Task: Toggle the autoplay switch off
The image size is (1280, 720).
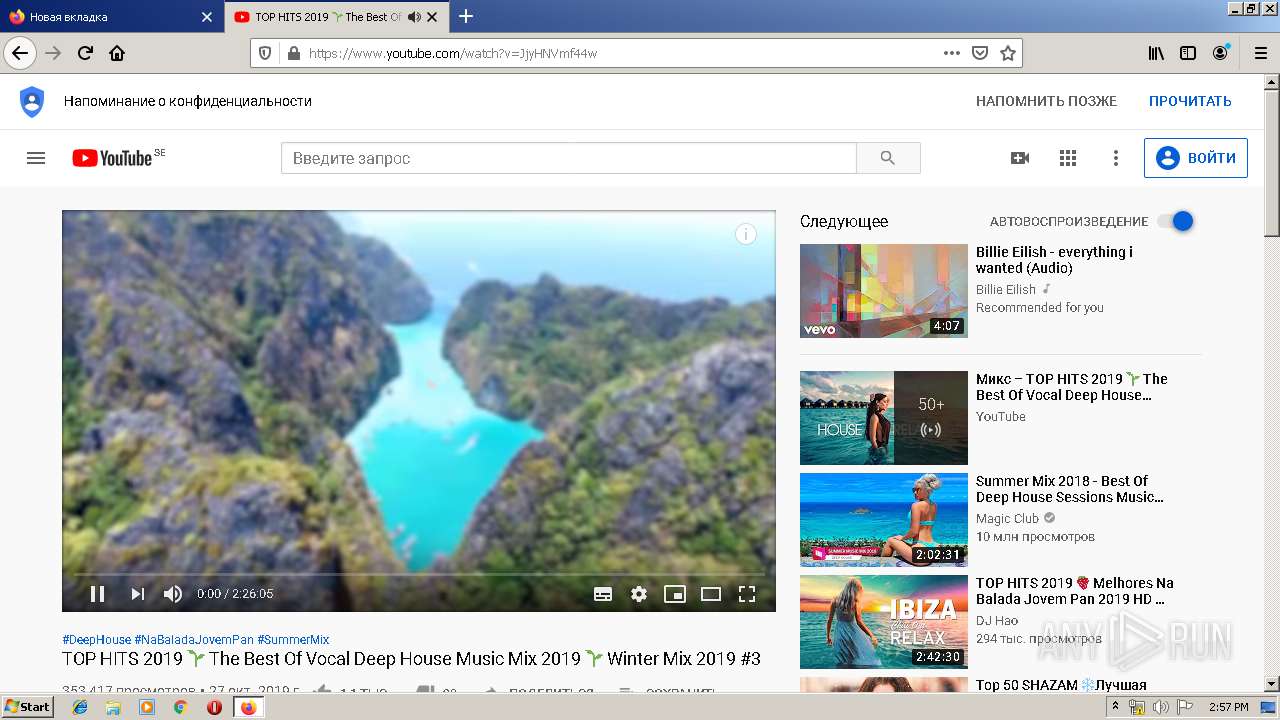Action: [x=1176, y=221]
